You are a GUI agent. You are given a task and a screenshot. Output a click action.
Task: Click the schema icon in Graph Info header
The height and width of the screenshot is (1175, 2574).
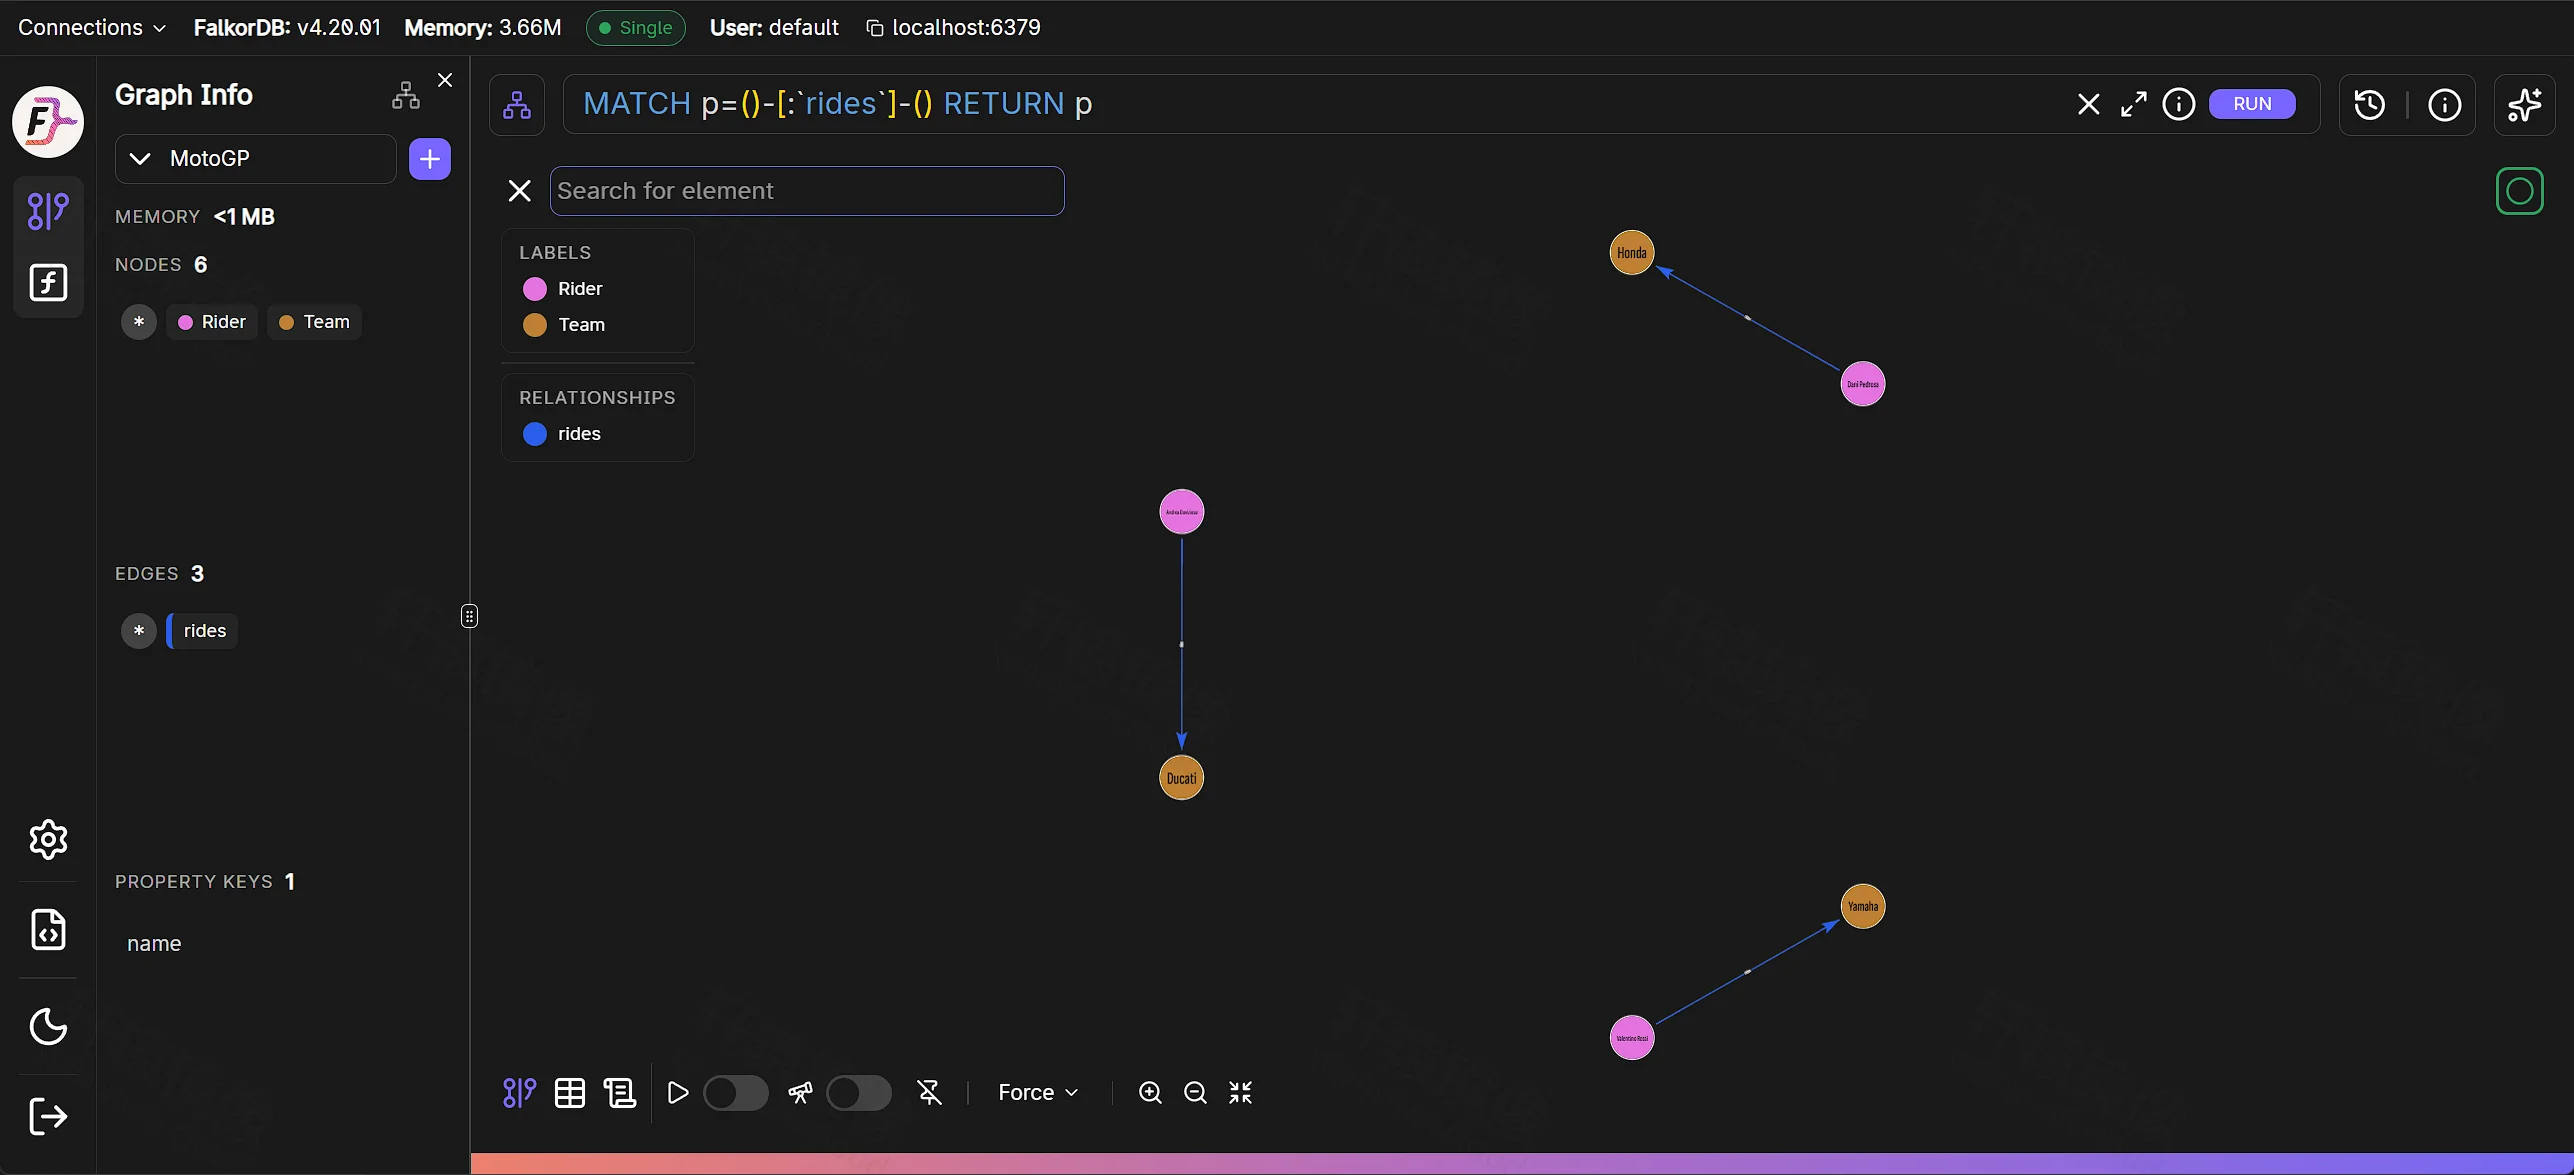[406, 95]
